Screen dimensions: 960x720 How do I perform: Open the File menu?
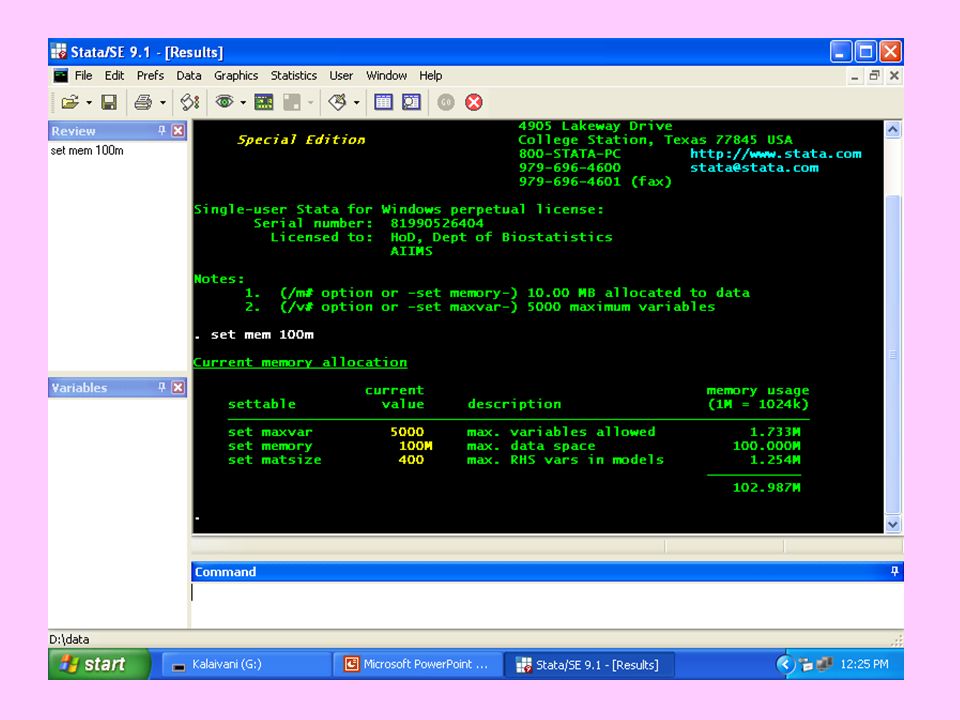pos(83,75)
